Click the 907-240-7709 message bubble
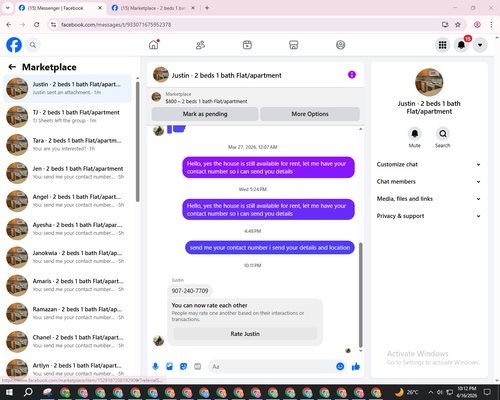This screenshot has width=500, height=400. [190, 291]
